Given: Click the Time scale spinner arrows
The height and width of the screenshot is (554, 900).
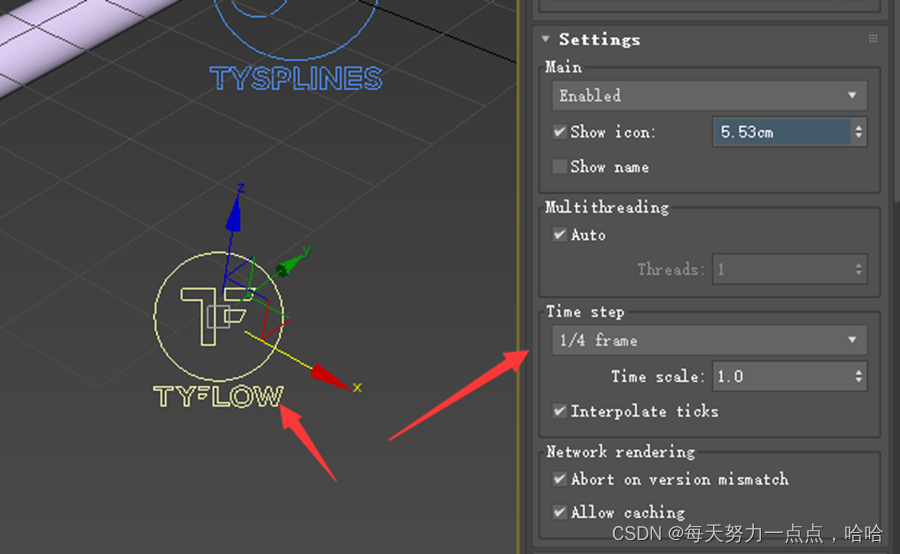Looking at the screenshot, I should tap(859, 377).
